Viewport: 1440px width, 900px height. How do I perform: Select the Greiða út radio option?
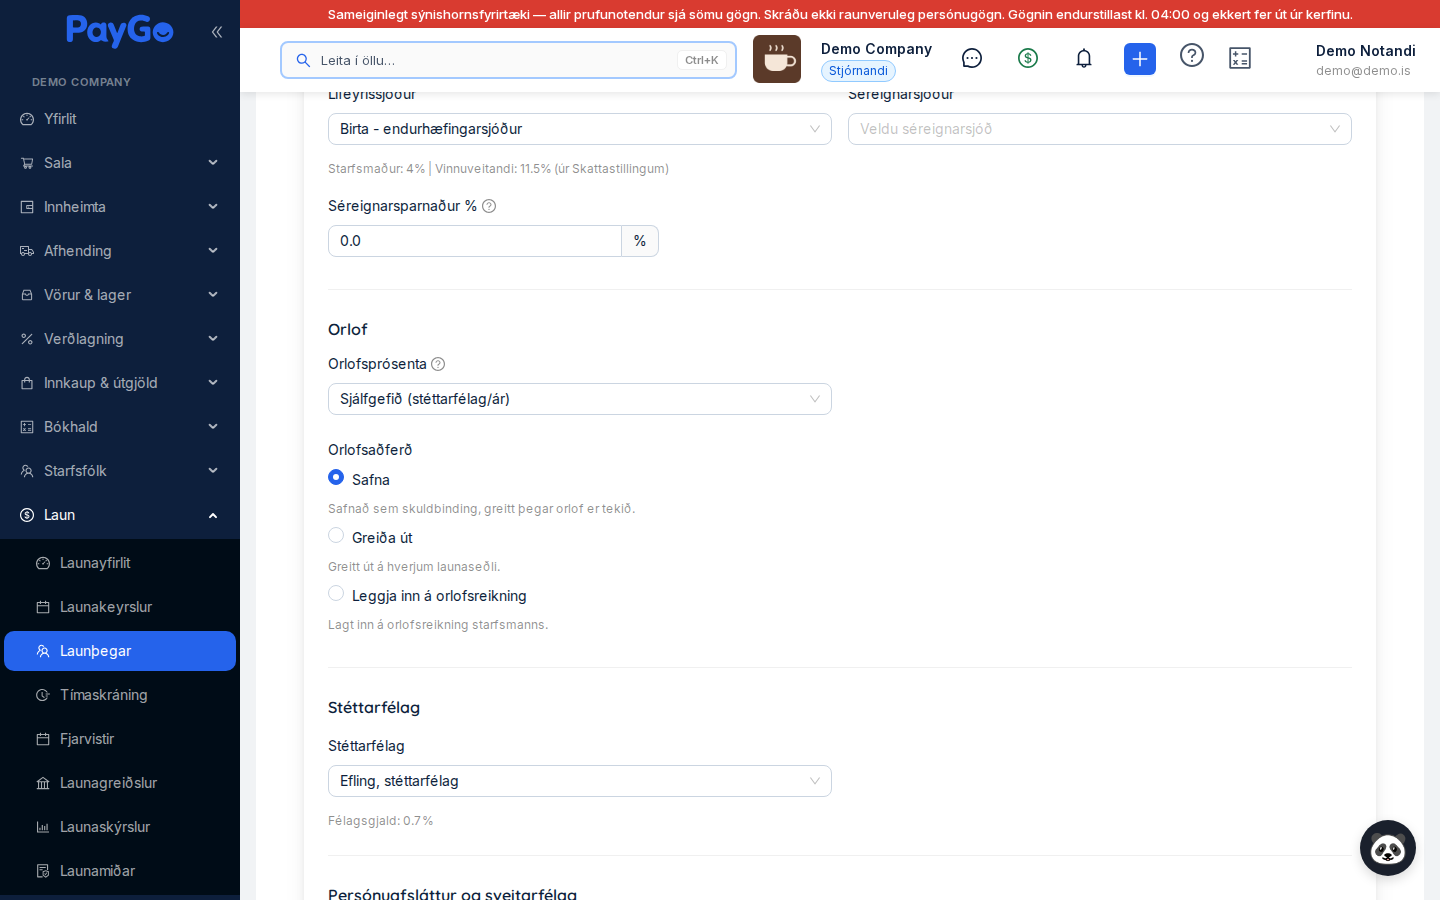pos(336,535)
